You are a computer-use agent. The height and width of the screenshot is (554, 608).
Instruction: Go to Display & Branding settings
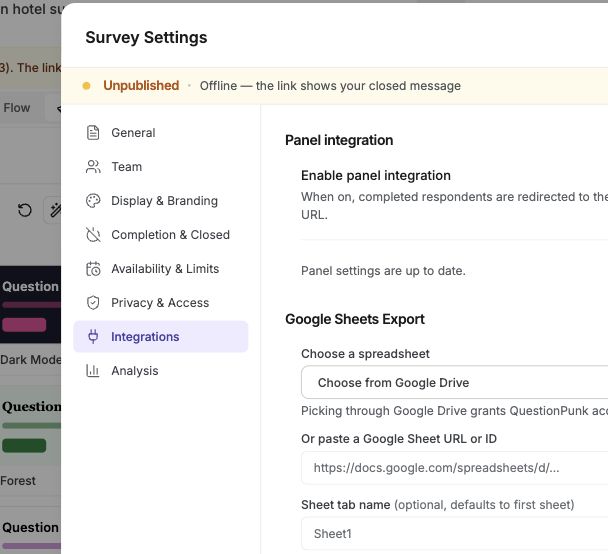(x=161, y=201)
